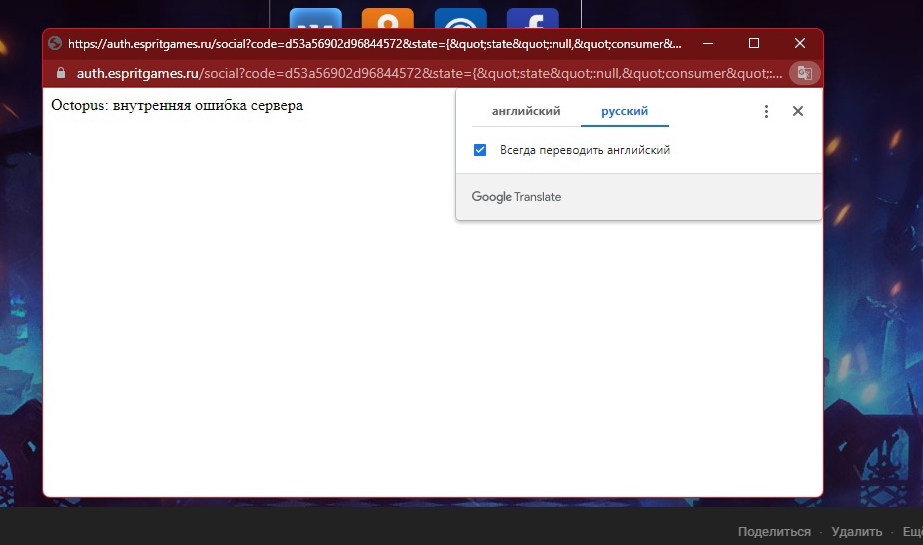The image size is (923, 545).
Task: Open the three-dot translate options menu
Action: click(x=766, y=111)
